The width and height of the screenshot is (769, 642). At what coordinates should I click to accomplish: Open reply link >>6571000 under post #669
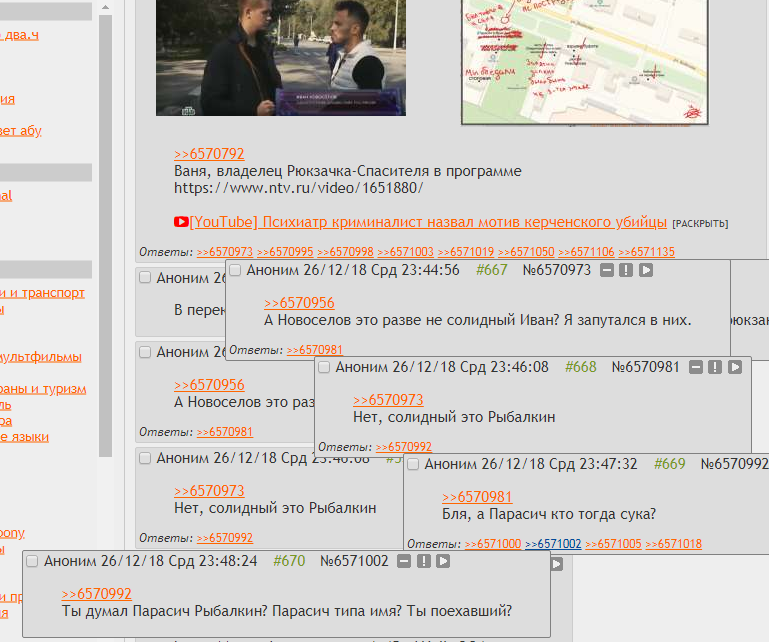pos(493,544)
